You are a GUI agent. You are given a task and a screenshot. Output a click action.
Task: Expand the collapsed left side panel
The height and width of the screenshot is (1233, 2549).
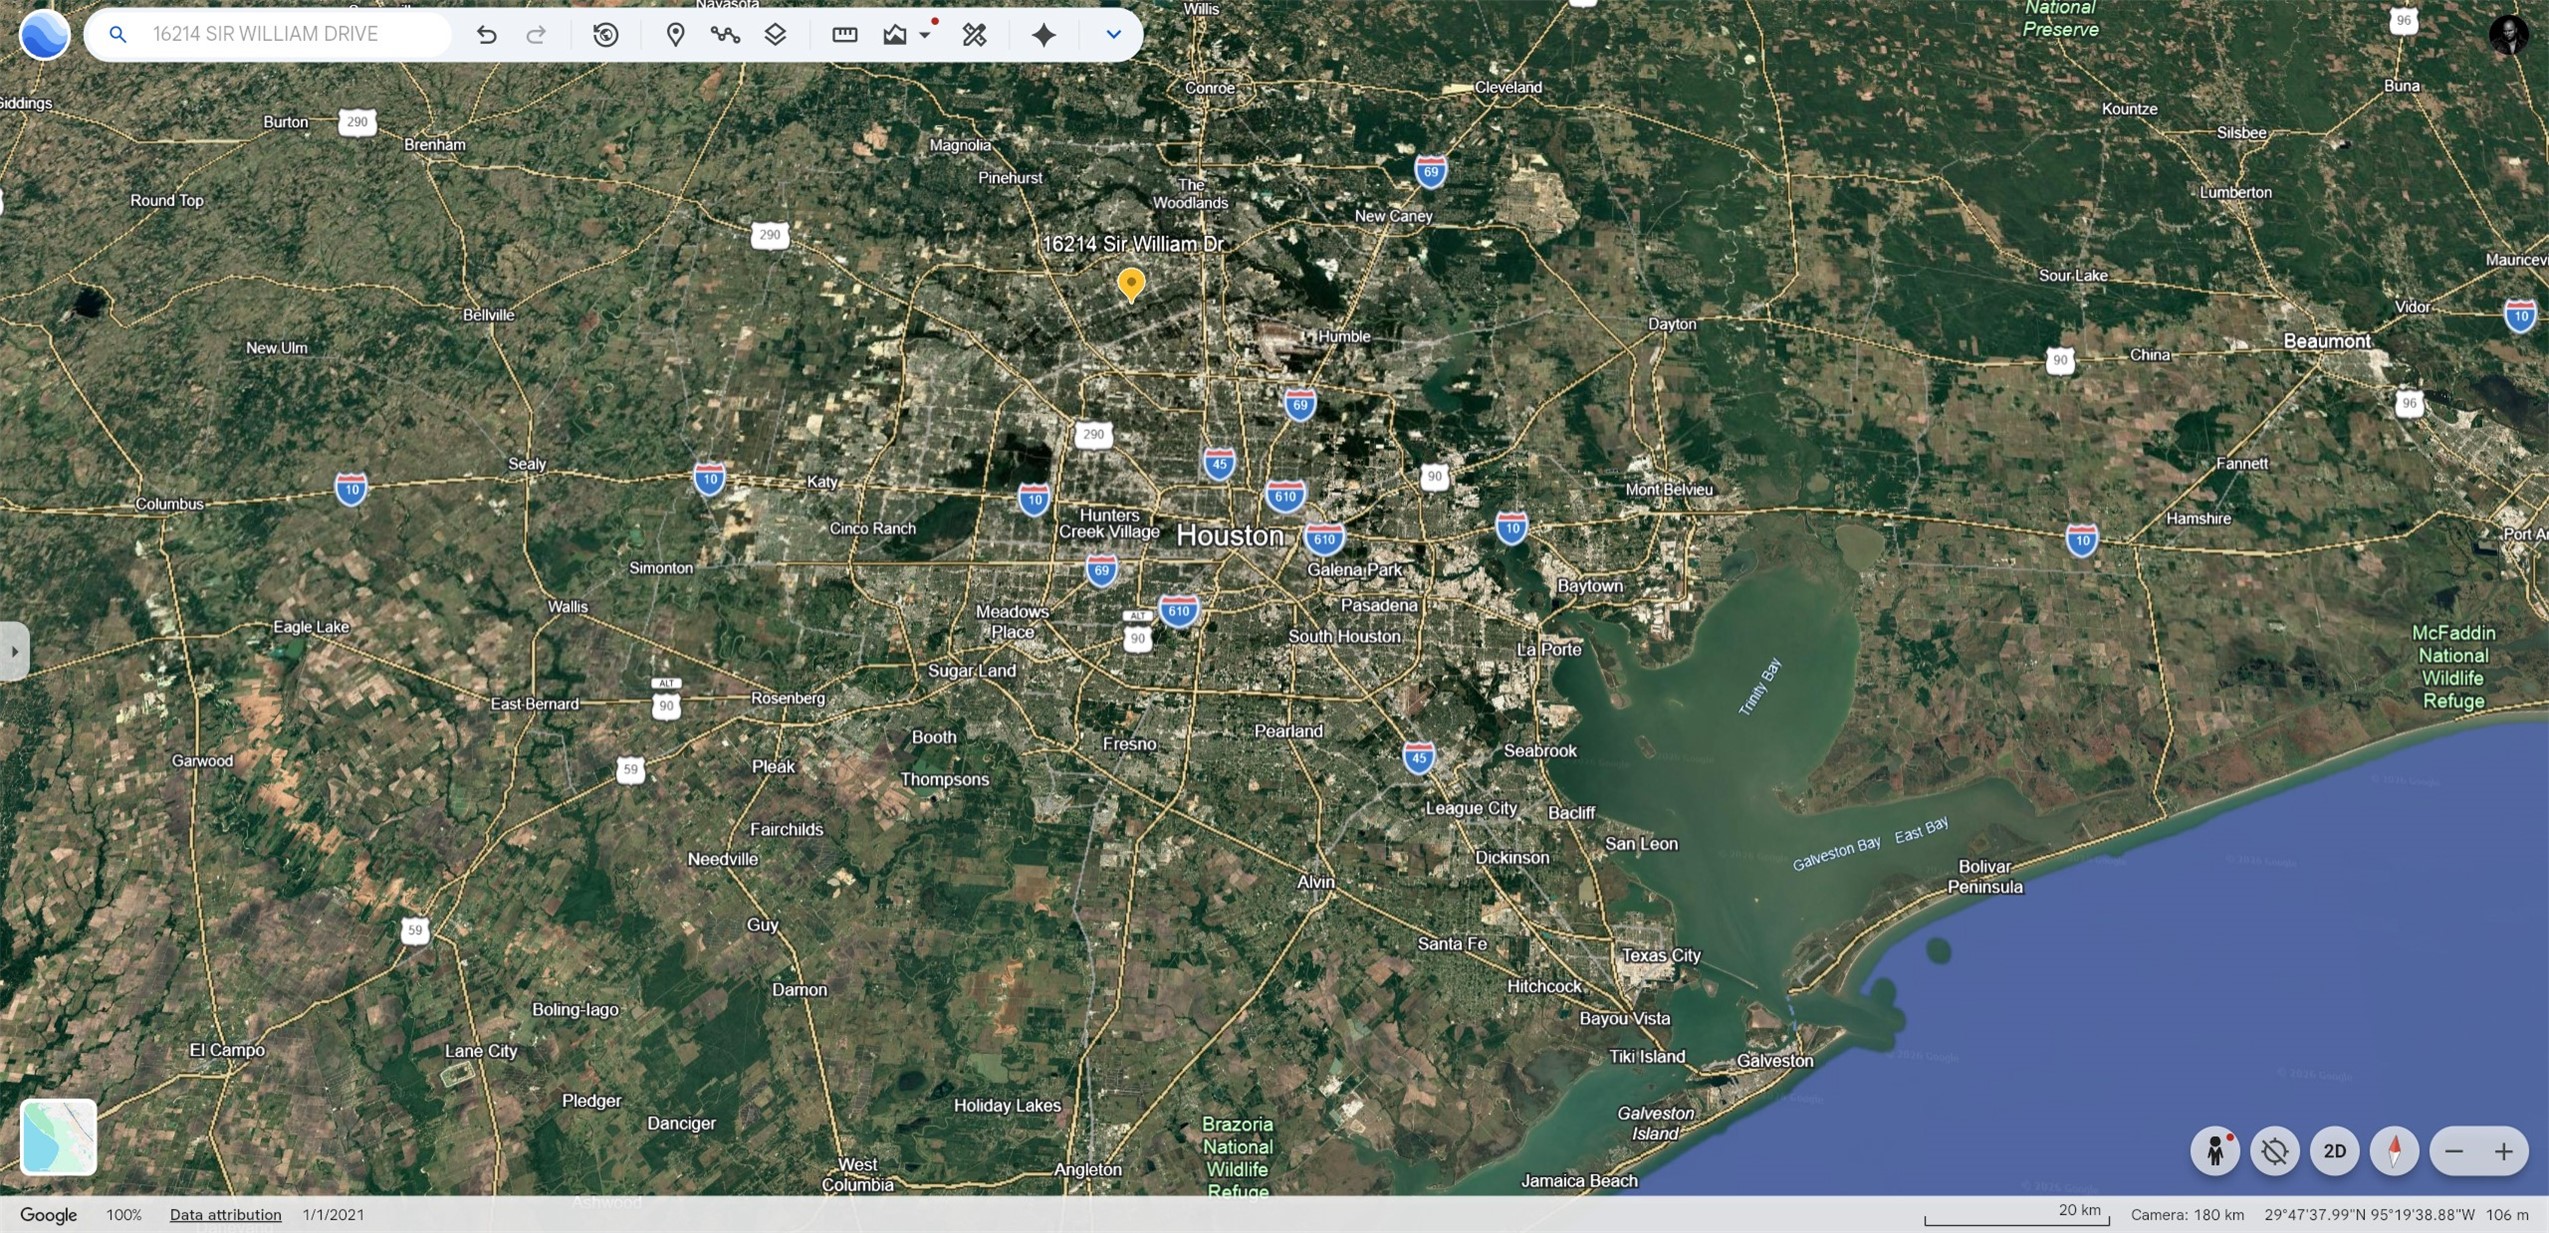(13, 651)
